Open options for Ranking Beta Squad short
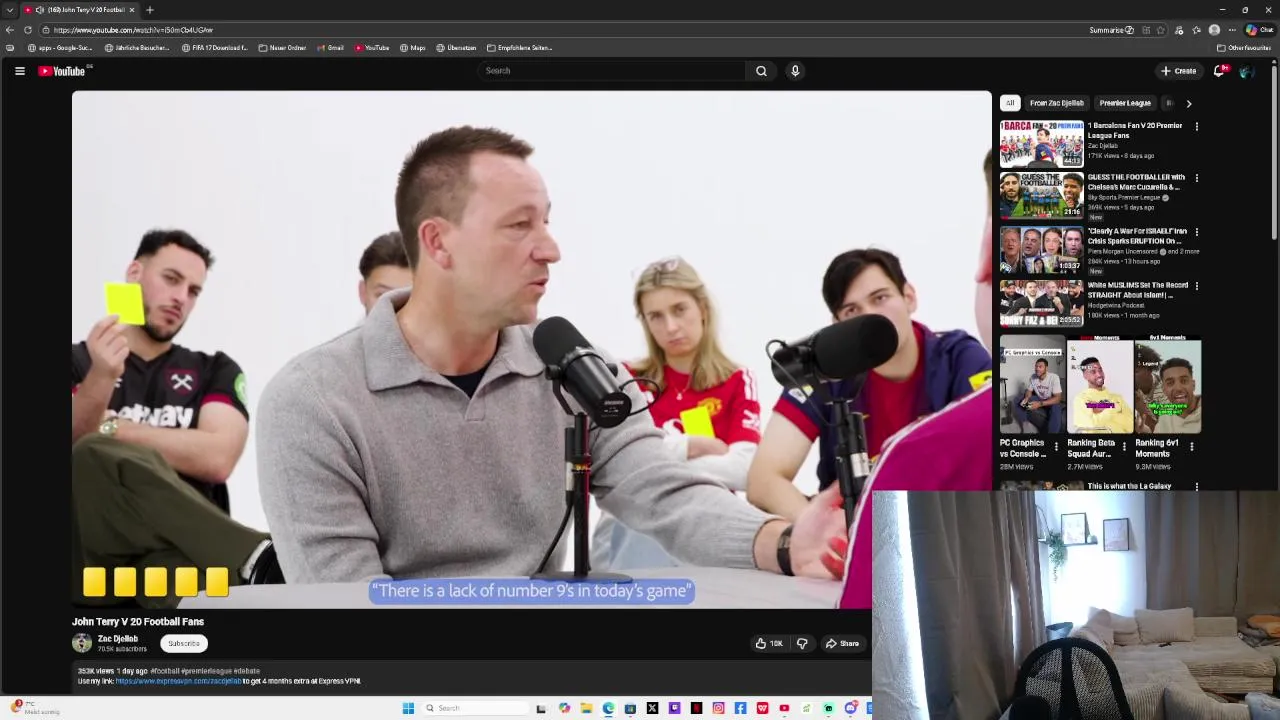The image size is (1280, 720). (x=1123, y=447)
